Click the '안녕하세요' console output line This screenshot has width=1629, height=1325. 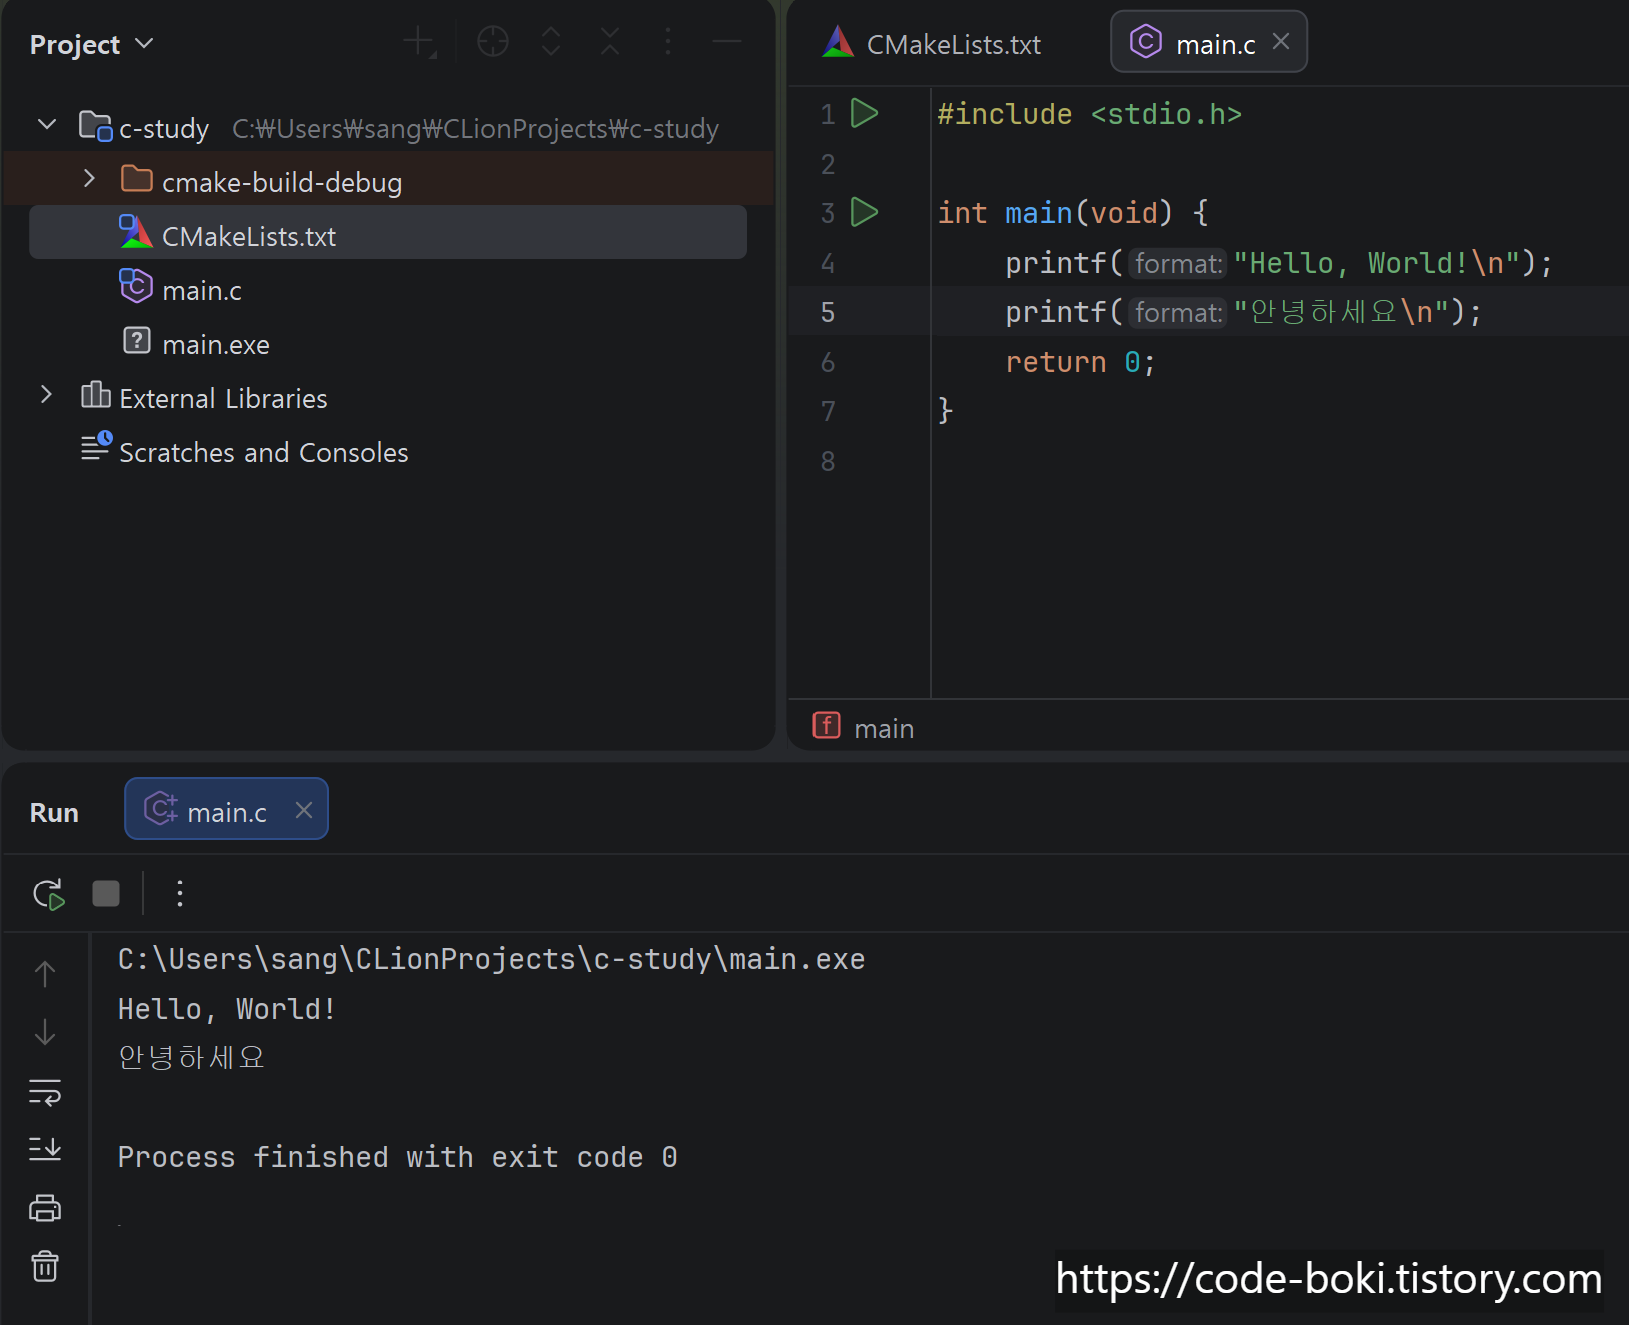[191, 1058]
